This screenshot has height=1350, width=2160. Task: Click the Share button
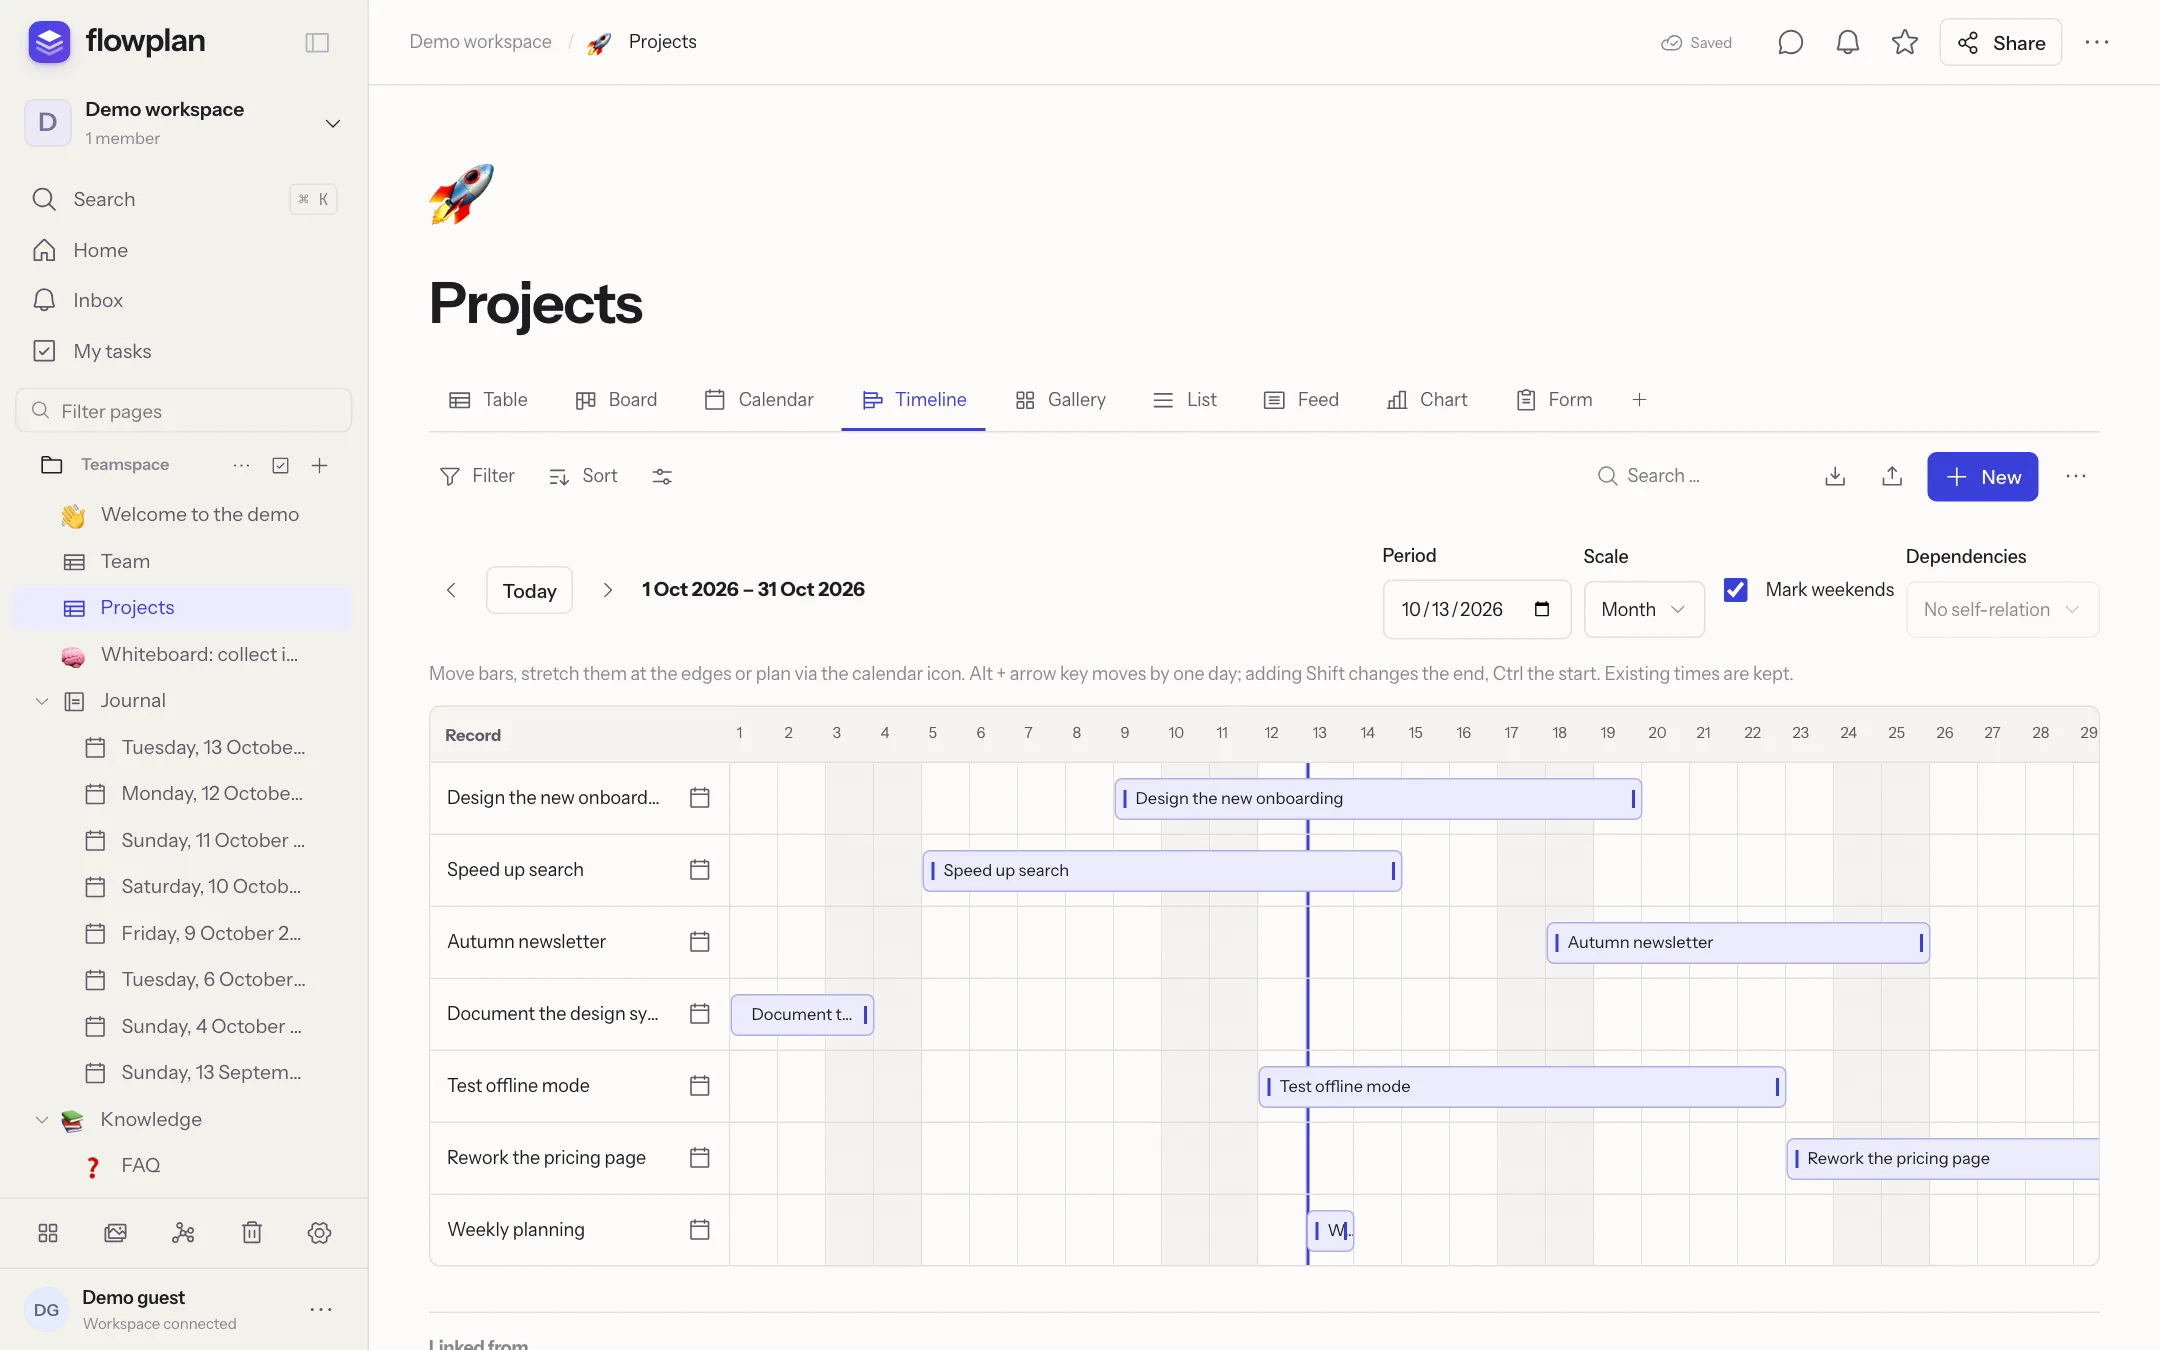[2000, 43]
